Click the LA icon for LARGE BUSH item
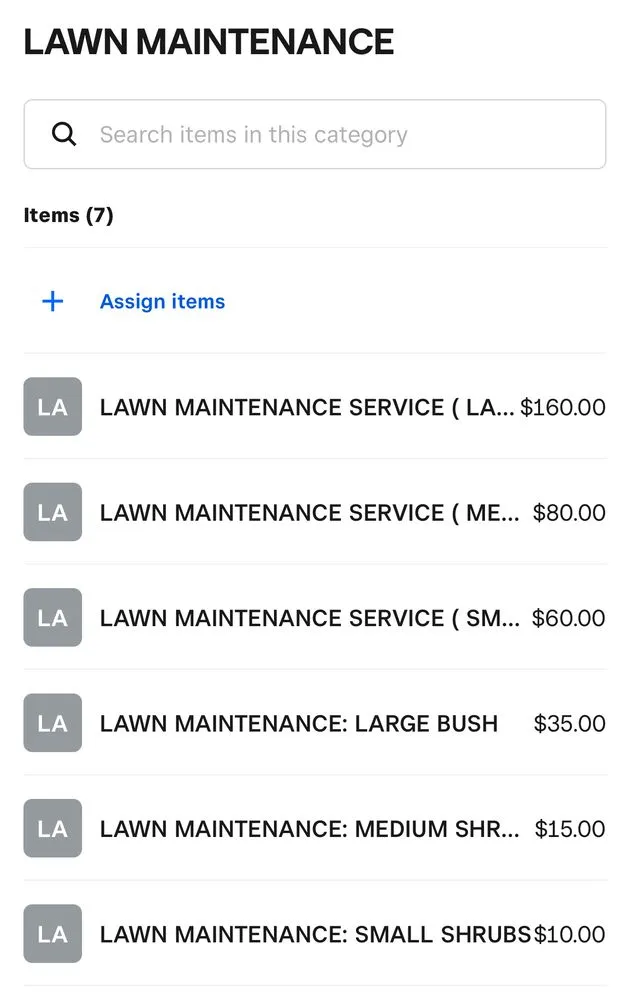Screen dimensions: 630x1000 tap(52, 723)
